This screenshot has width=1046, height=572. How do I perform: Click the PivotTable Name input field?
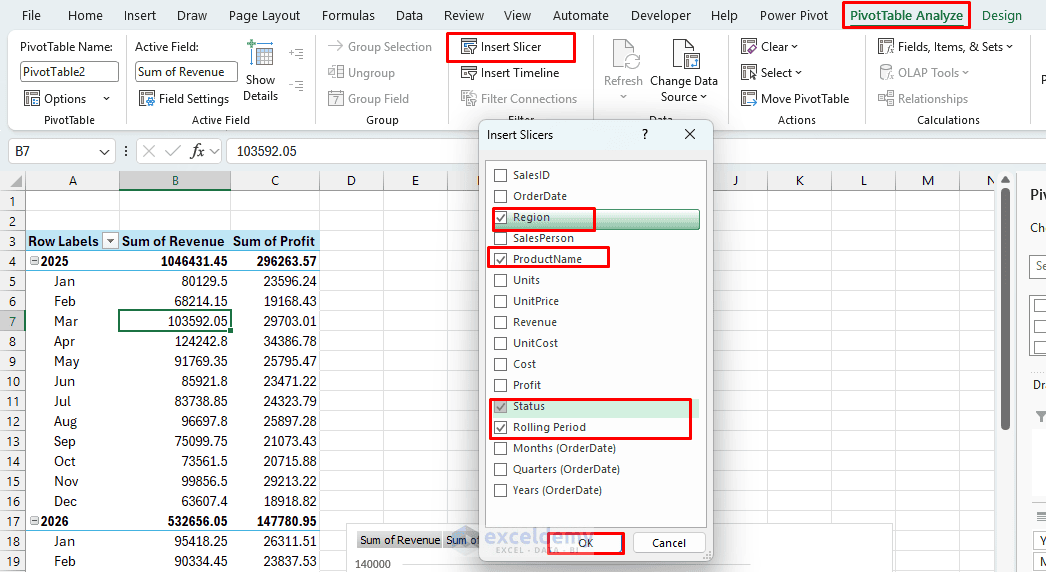tap(69, 71)
